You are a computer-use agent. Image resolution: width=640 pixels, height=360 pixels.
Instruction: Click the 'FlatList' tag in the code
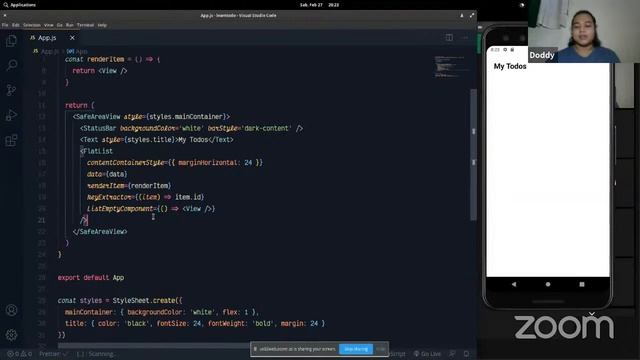point(98,151)
